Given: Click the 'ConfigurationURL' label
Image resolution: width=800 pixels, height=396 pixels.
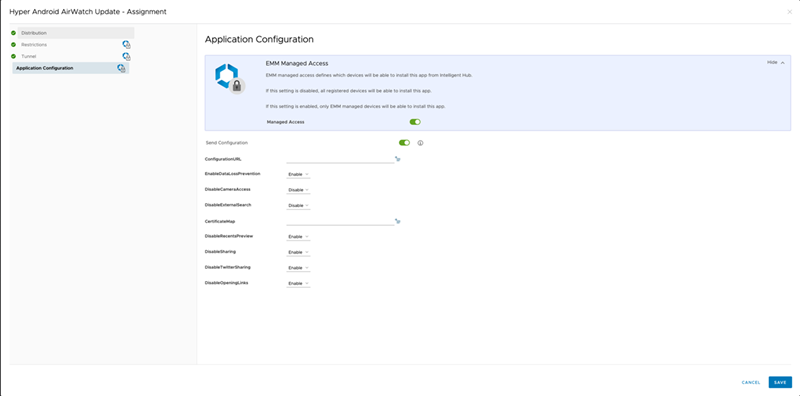Looking at the screenshot, I should pos(223,159).
